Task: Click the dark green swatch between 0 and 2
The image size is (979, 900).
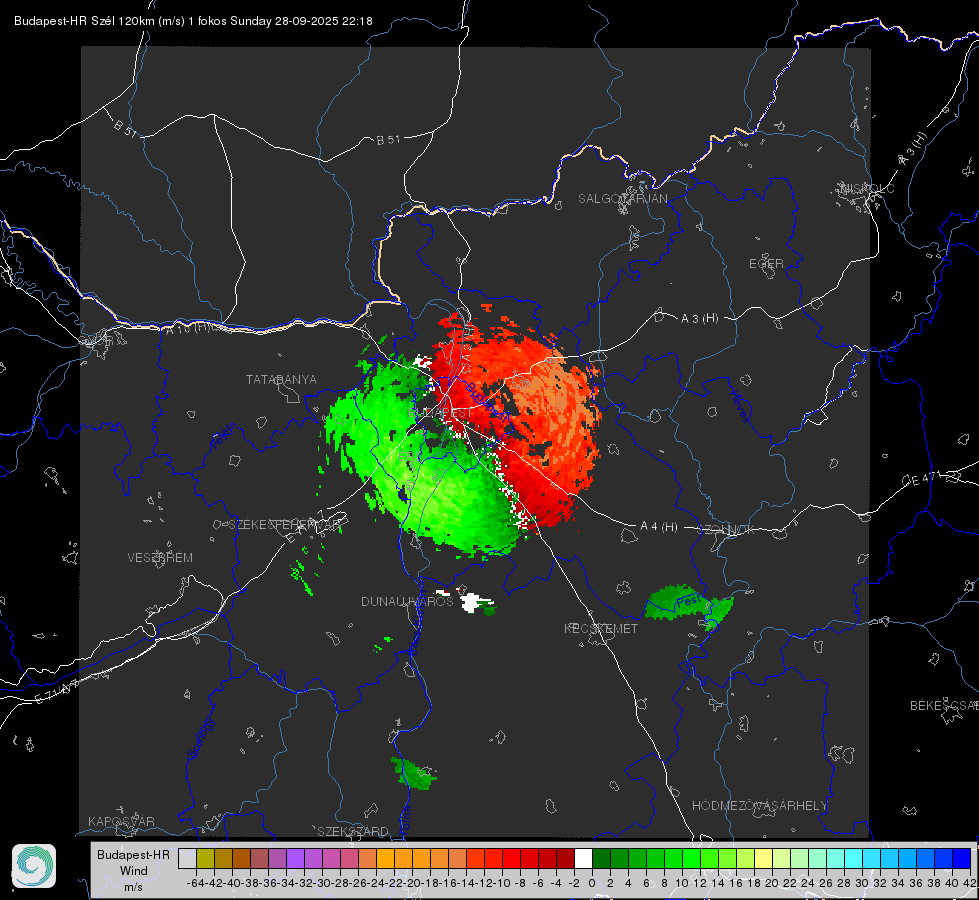Action: [601, 858]
